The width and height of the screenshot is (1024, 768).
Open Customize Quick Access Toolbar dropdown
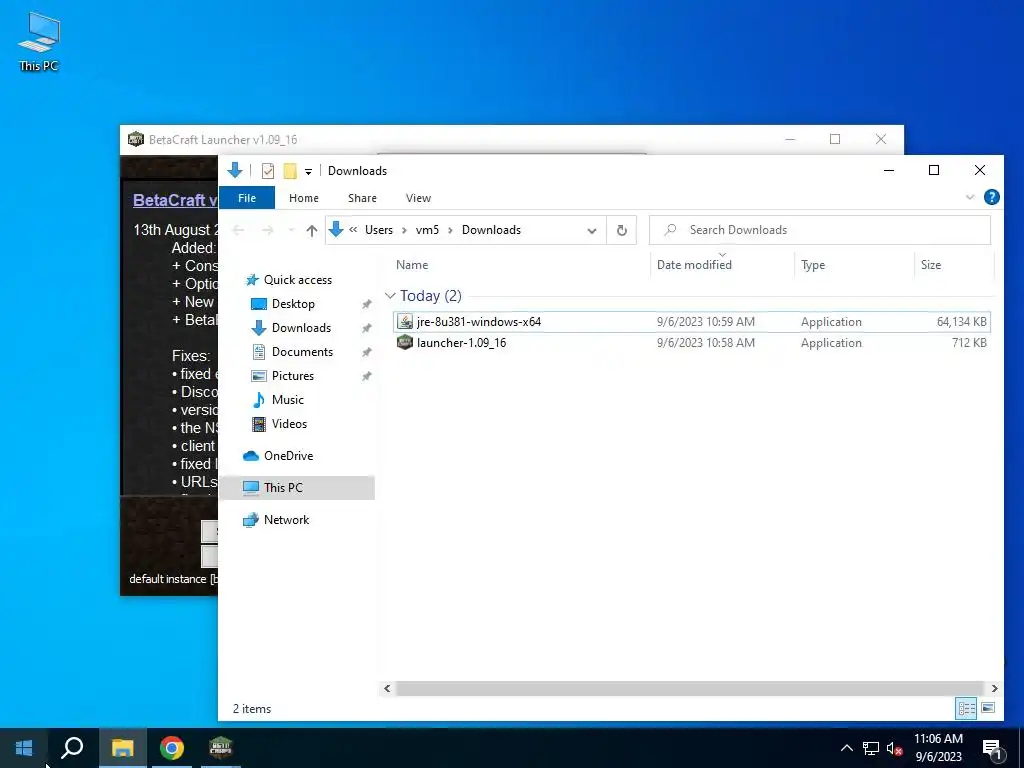click(308, 172)
